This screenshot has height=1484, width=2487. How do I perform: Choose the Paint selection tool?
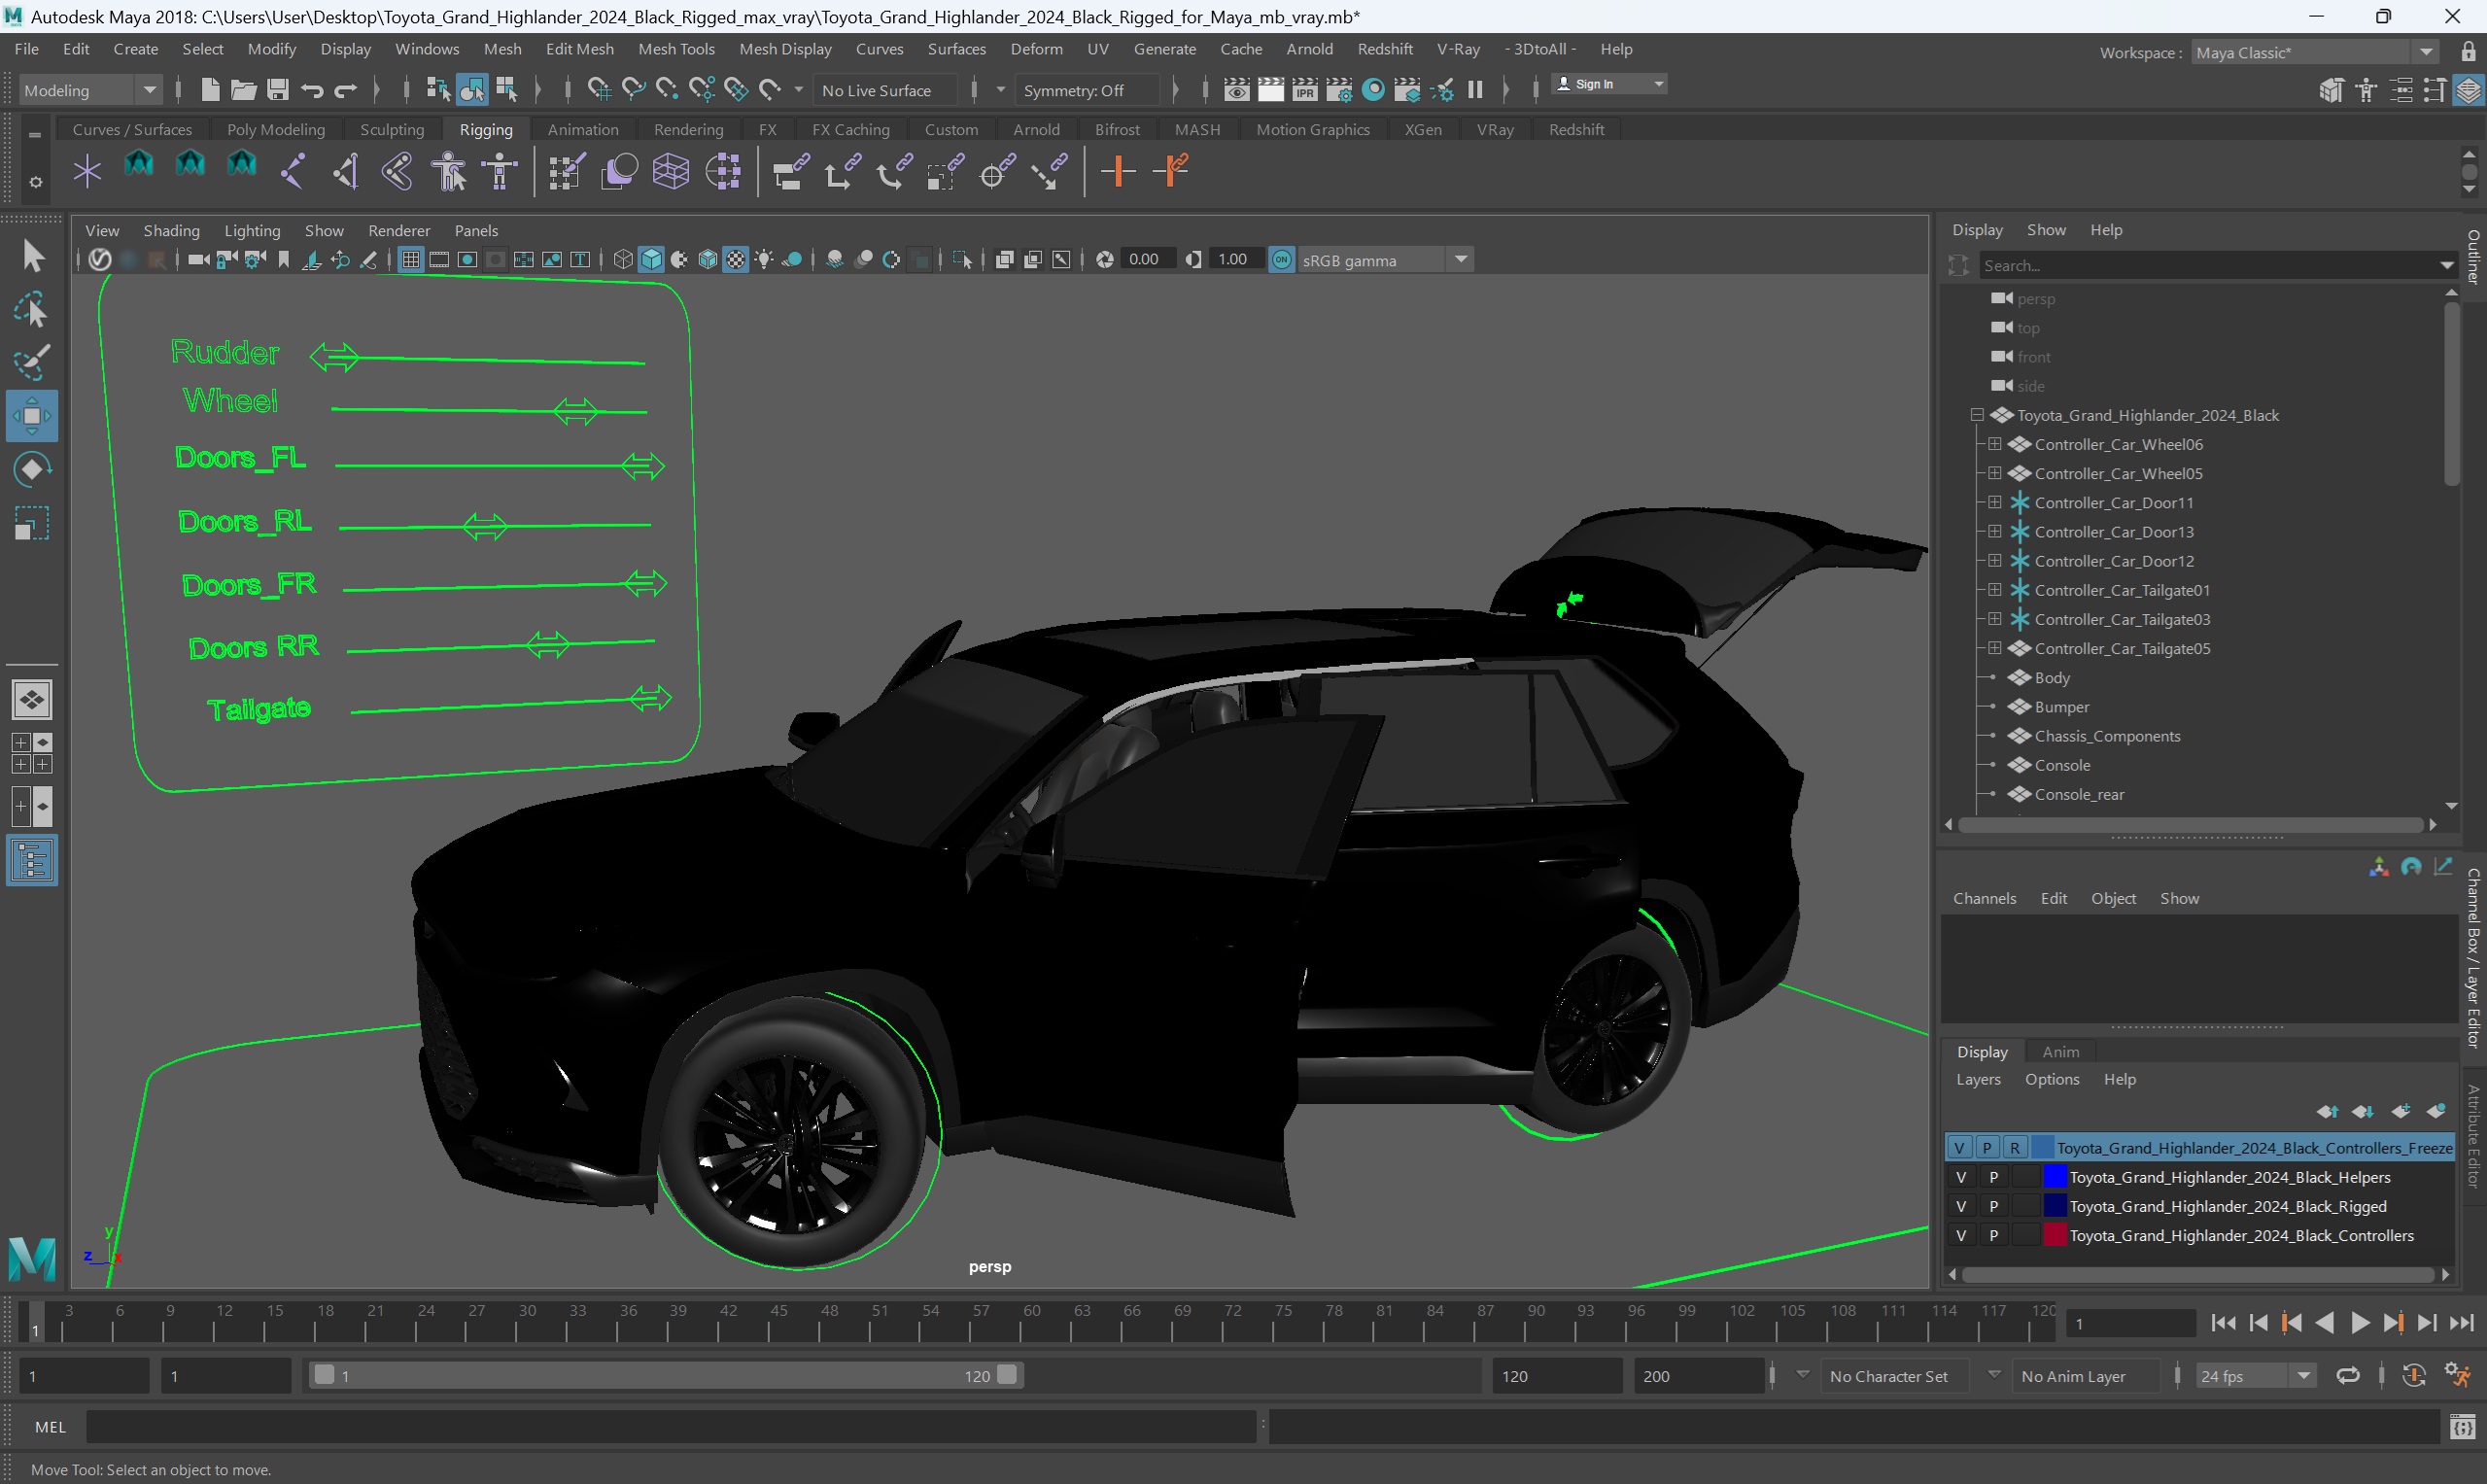point(32,363)
